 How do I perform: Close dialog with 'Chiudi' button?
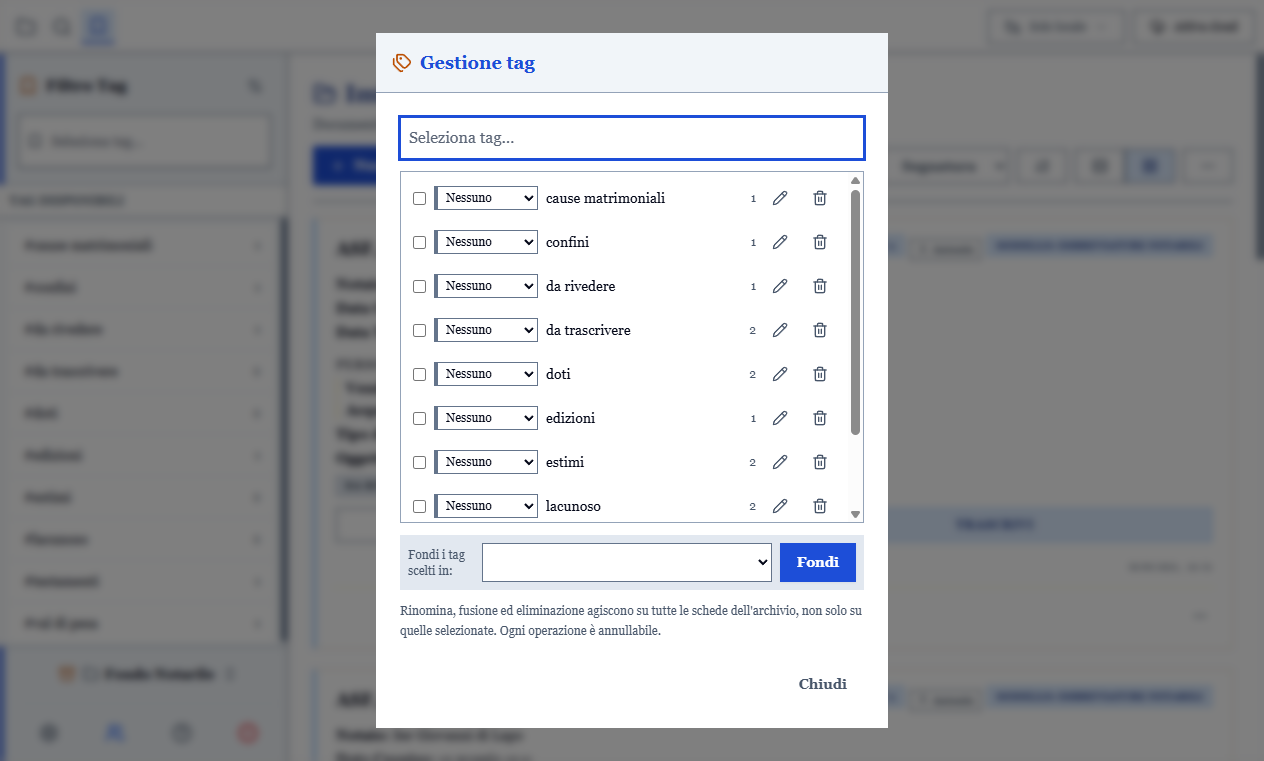pyautogui.click(x=822, y=684)
